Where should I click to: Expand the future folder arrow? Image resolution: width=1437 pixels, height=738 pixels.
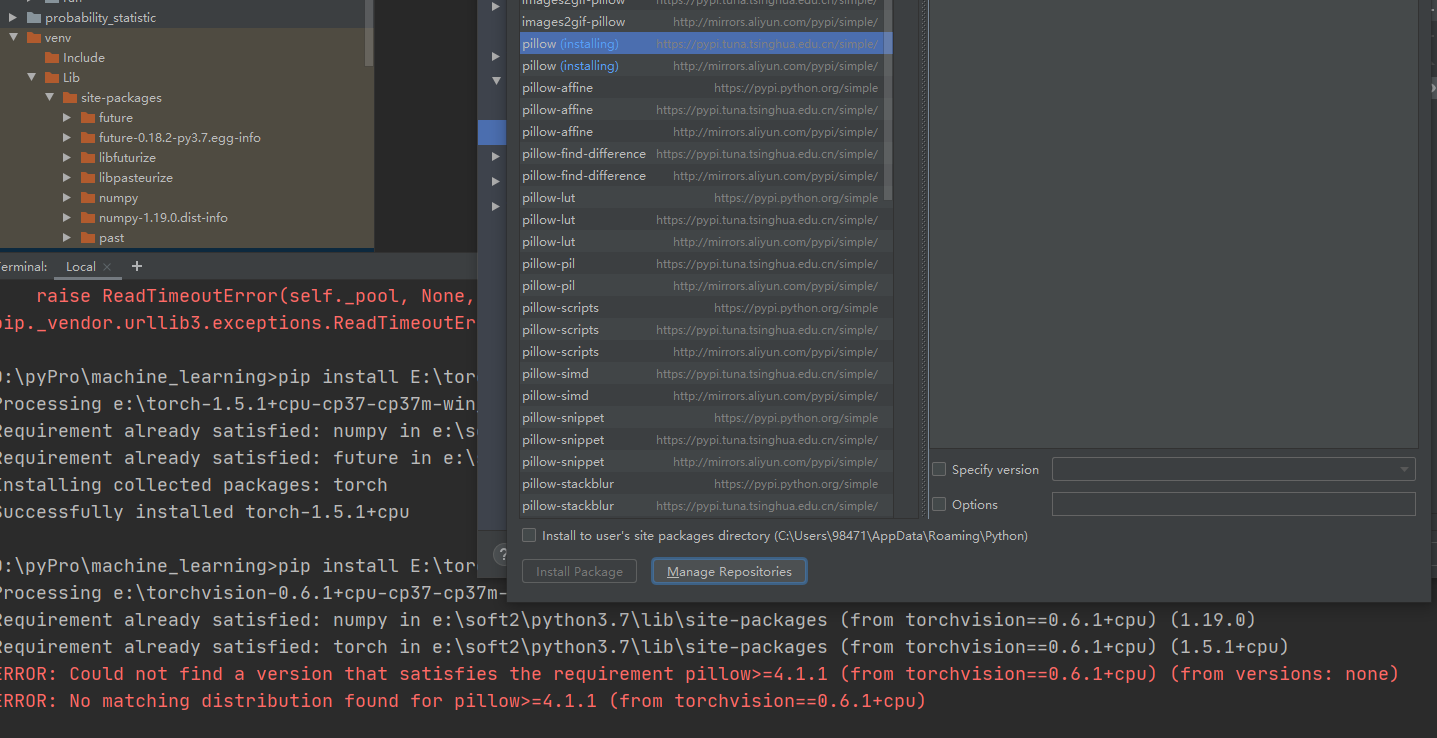(67, 118)
